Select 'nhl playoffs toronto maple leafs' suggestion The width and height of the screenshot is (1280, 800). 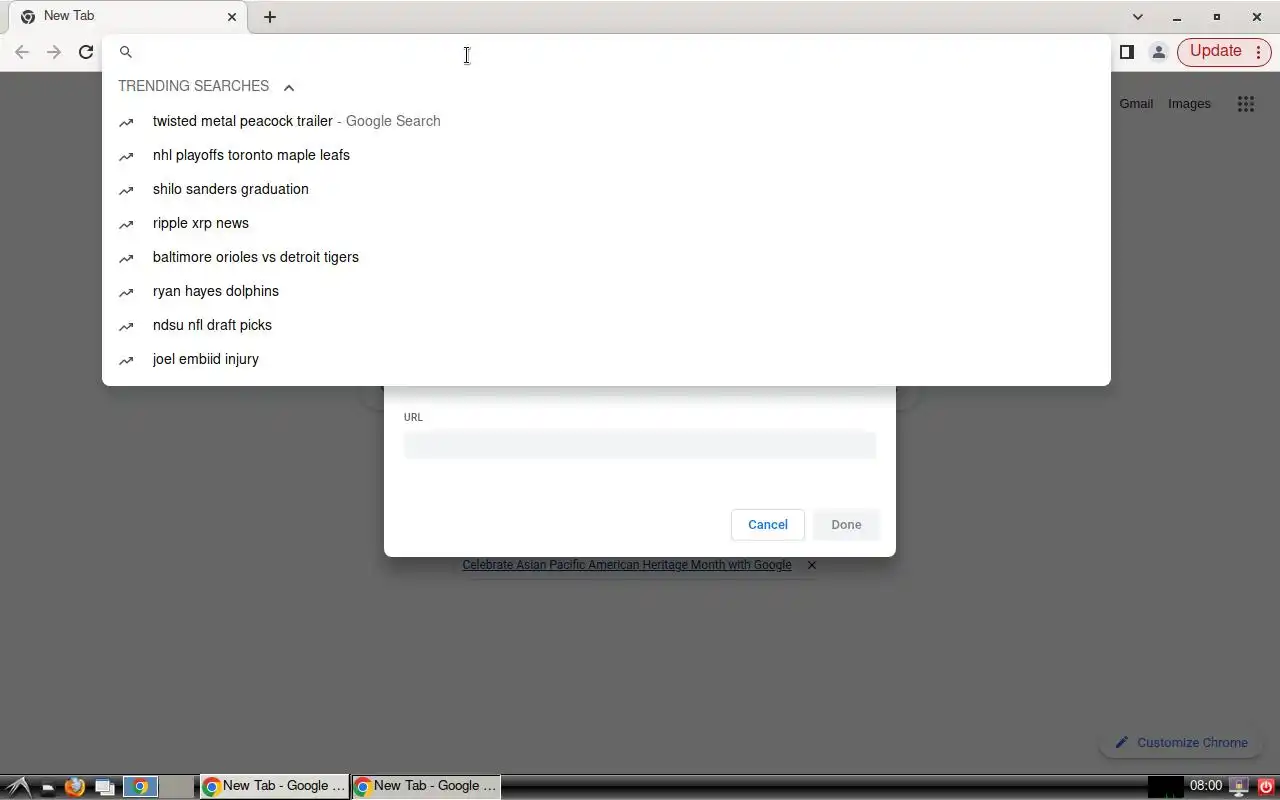tap(606, 155)
